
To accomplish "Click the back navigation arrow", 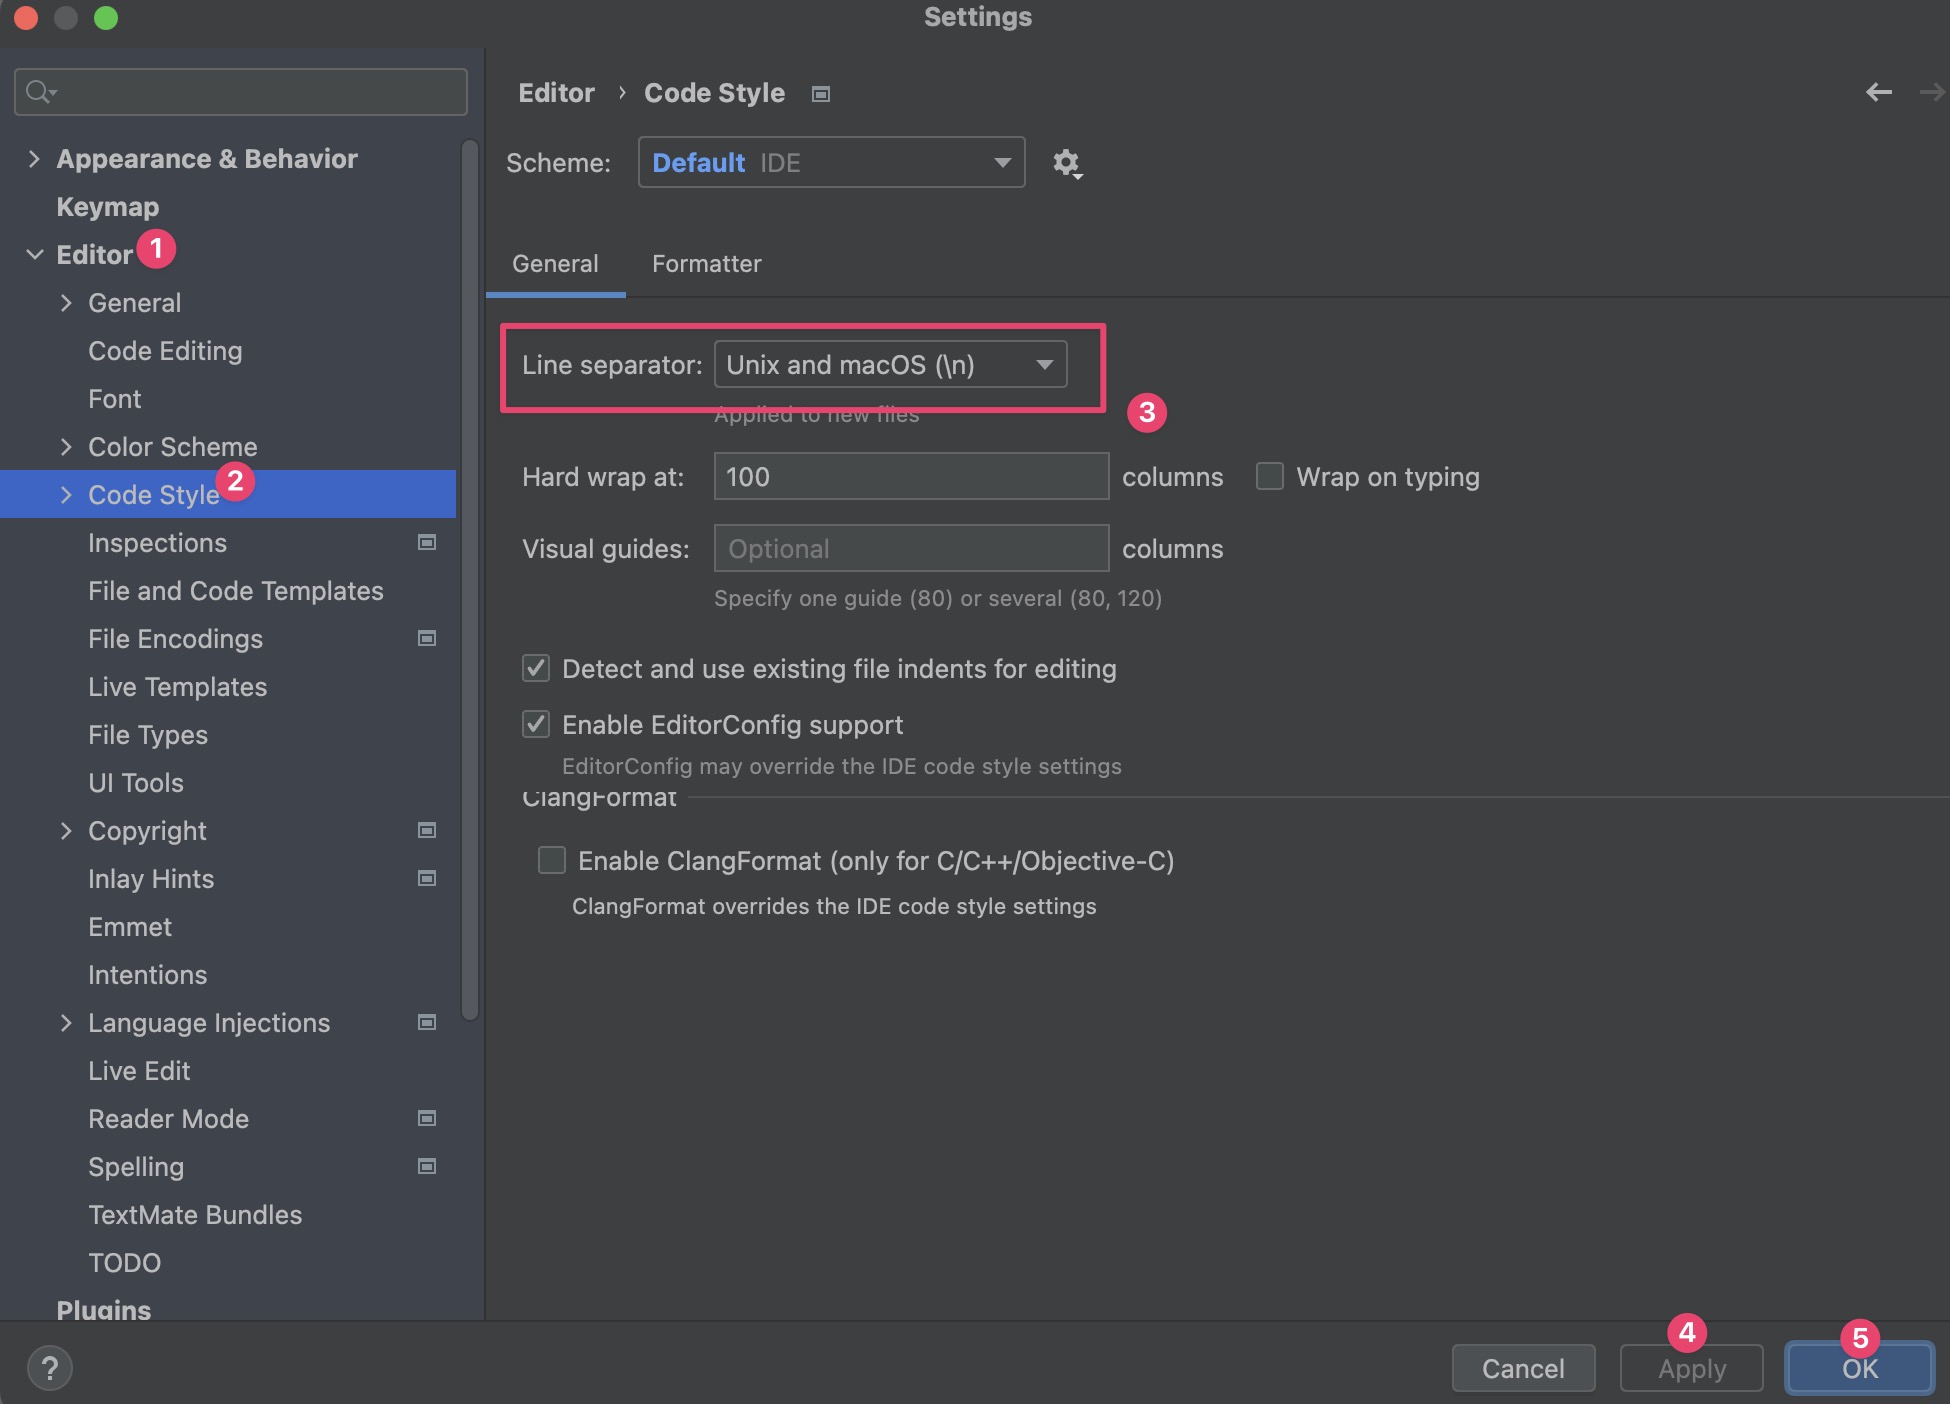I will pos(1878,93).
